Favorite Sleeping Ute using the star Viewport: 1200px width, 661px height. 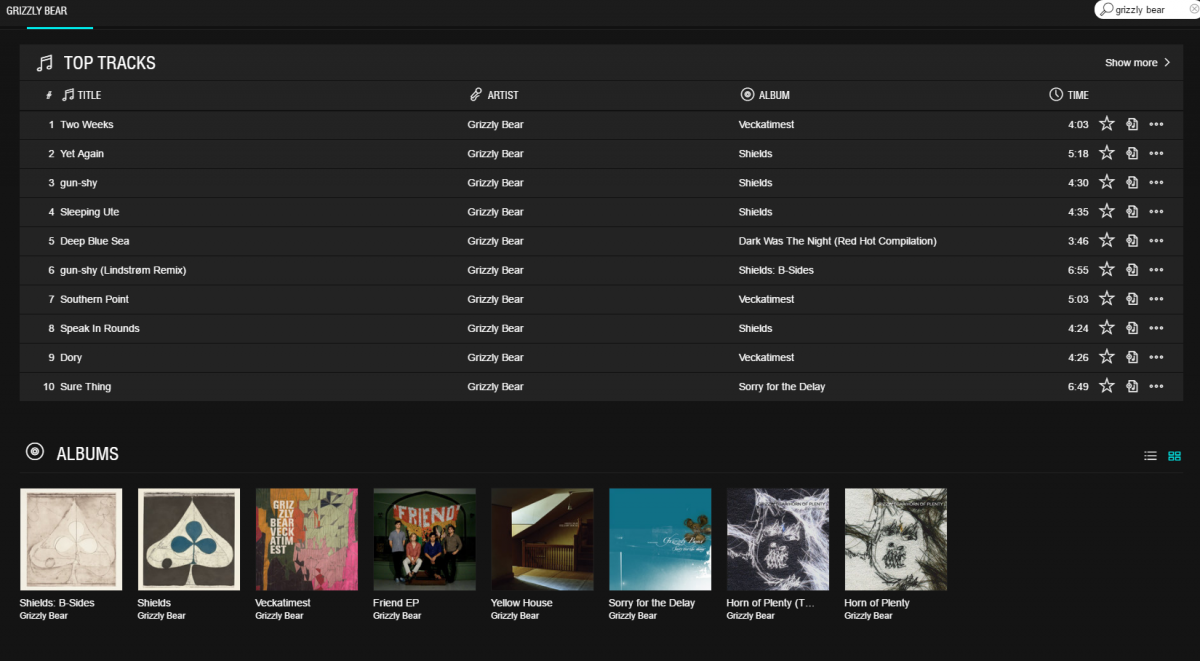click(x=1106, y=211)
